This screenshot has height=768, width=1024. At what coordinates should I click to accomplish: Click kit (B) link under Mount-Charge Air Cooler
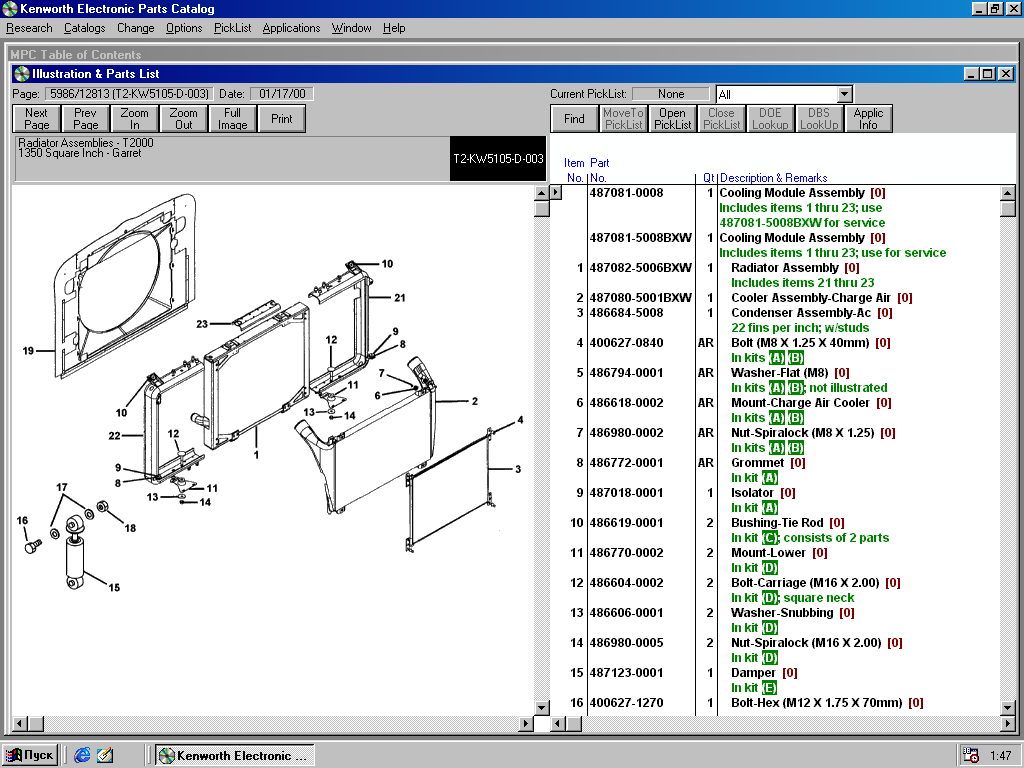tap(795, 418)
